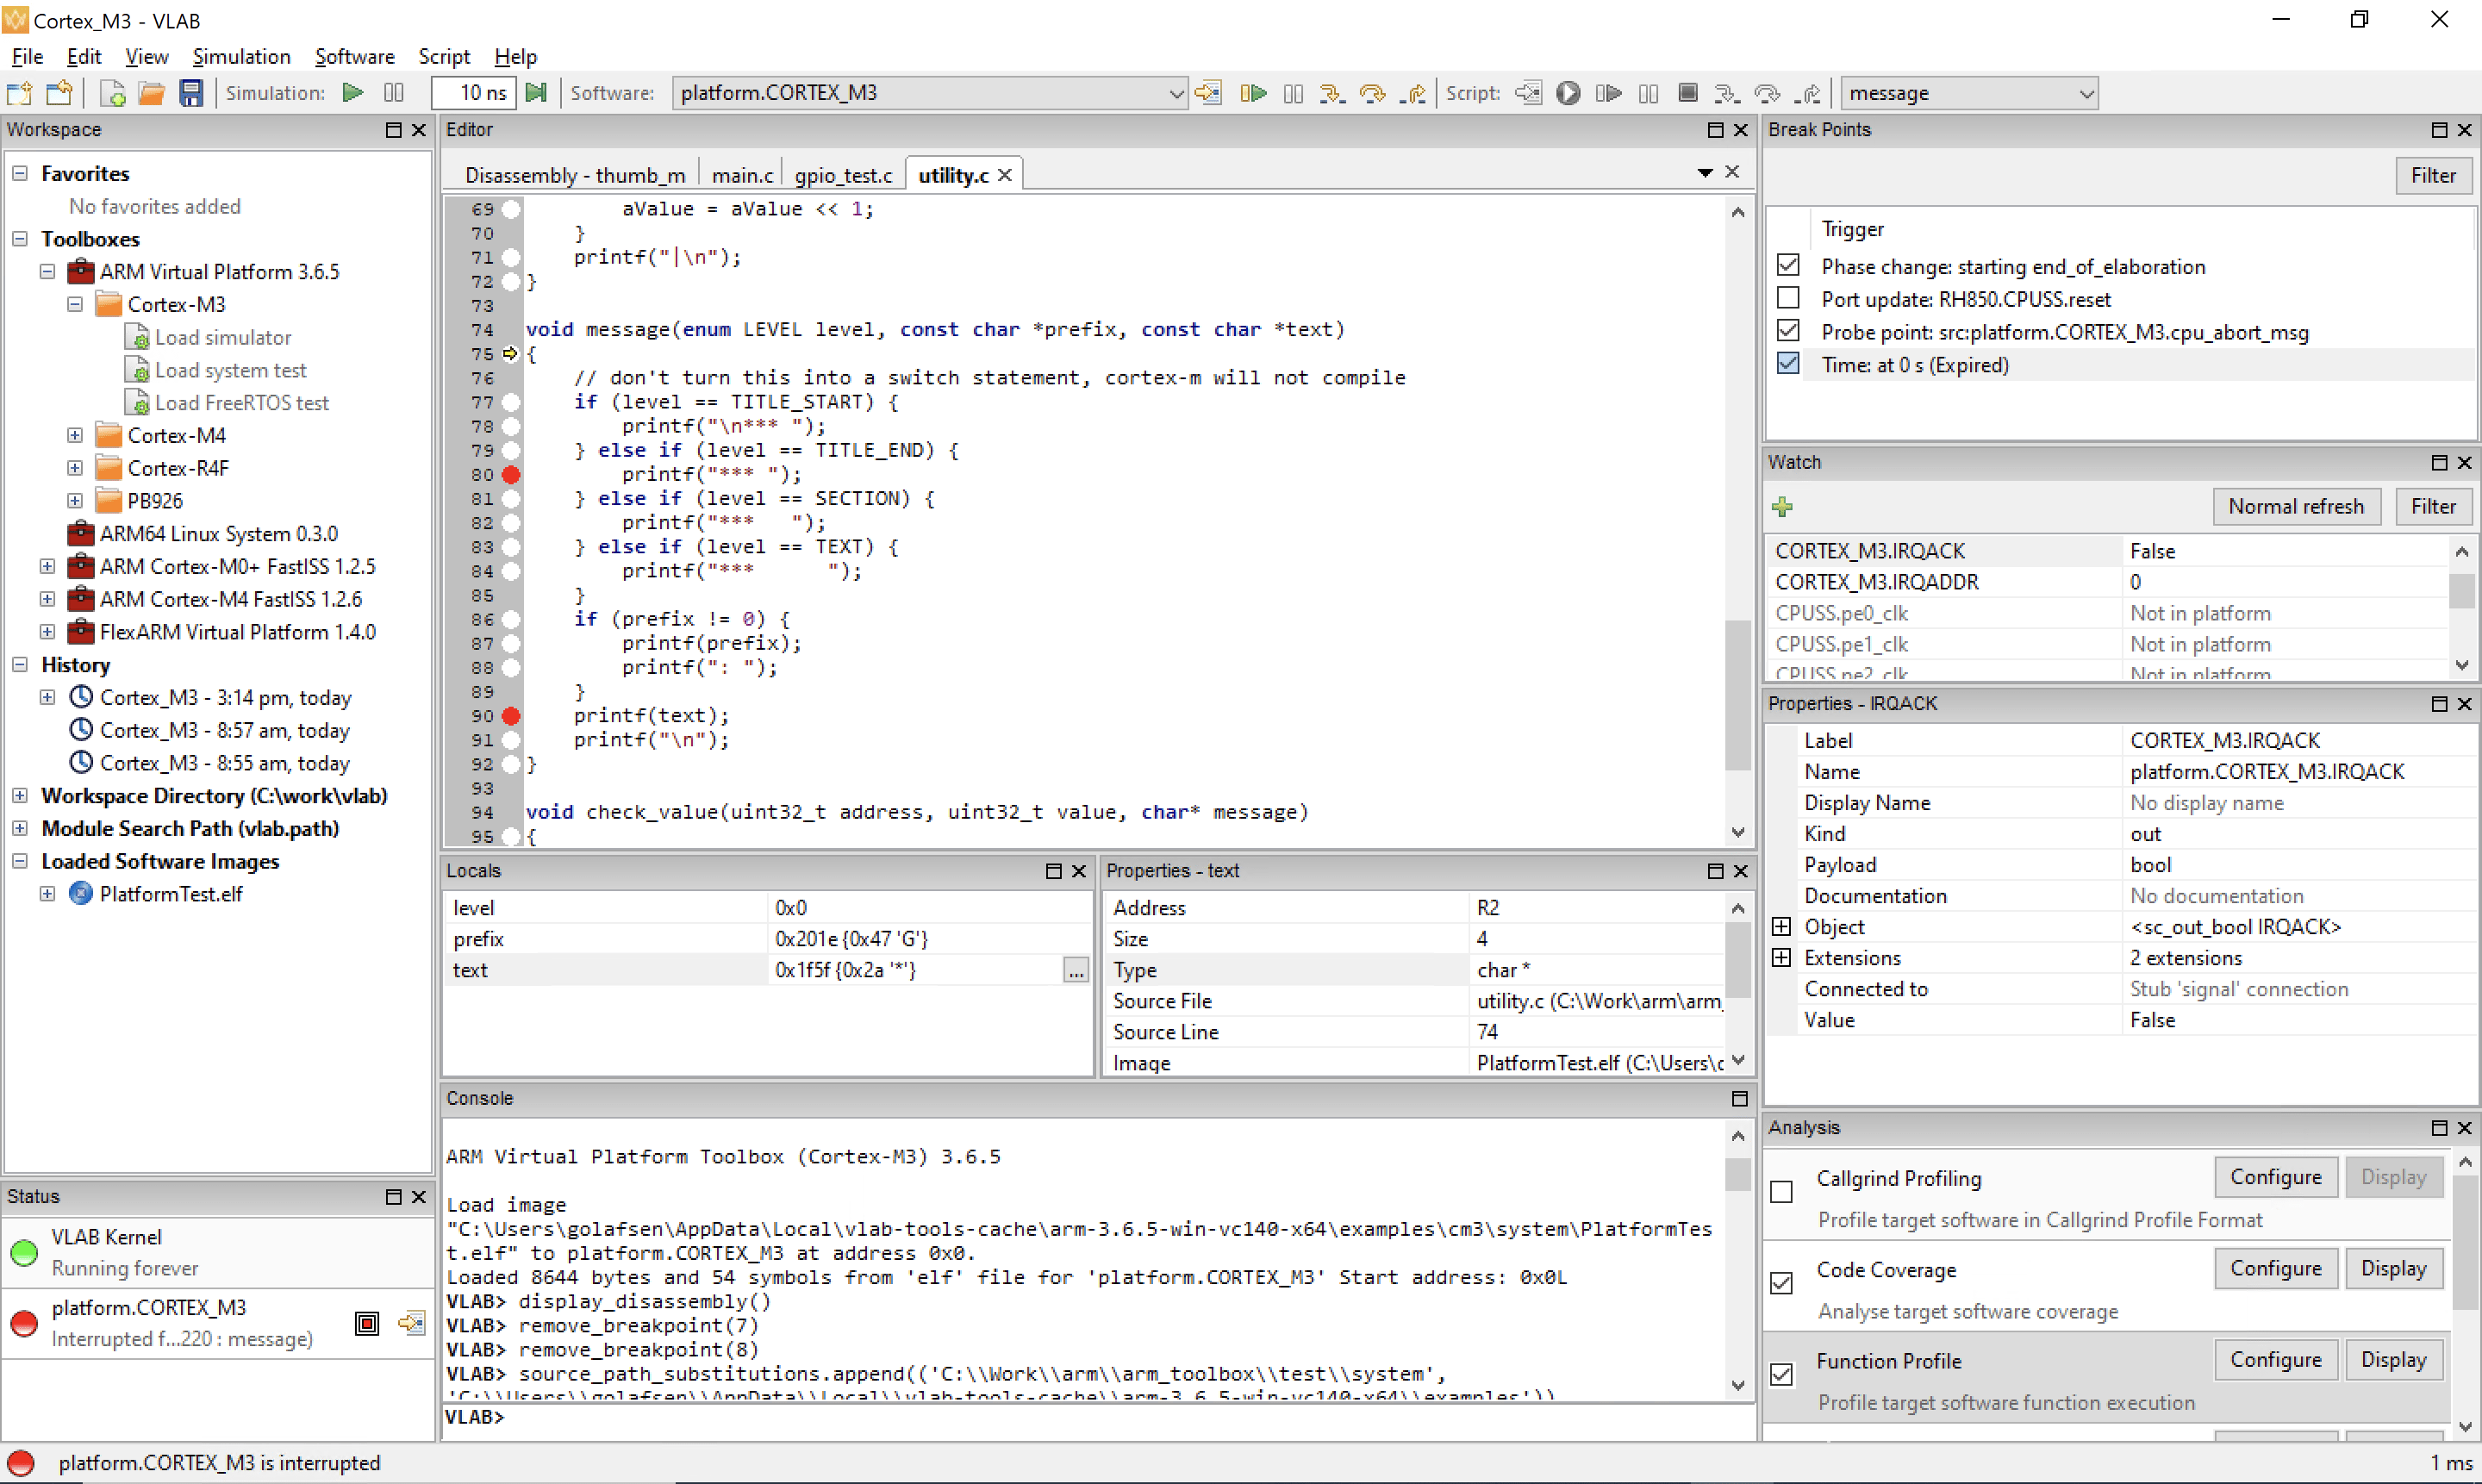The height and width of the screenshot is (1484, 2482).
Task: Click the orange open folder toolbar icon
Action: coord(151,93)
